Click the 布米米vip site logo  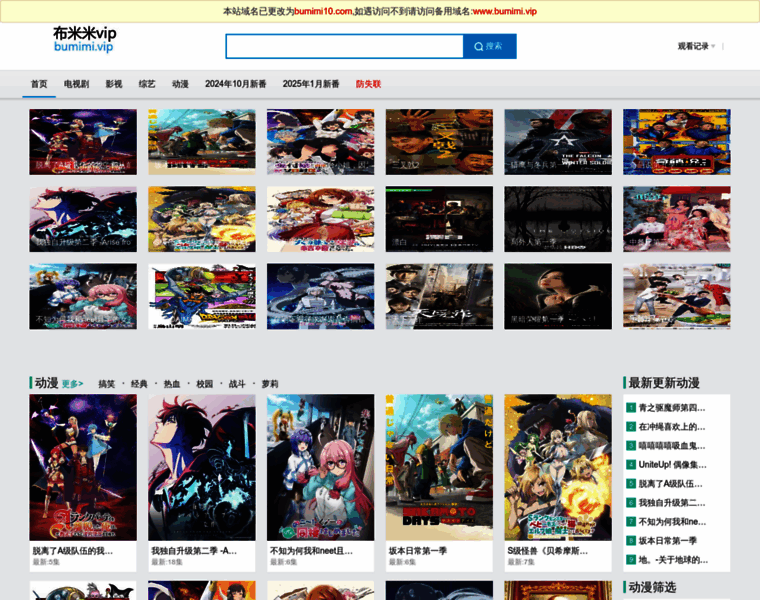coord(84,39)
